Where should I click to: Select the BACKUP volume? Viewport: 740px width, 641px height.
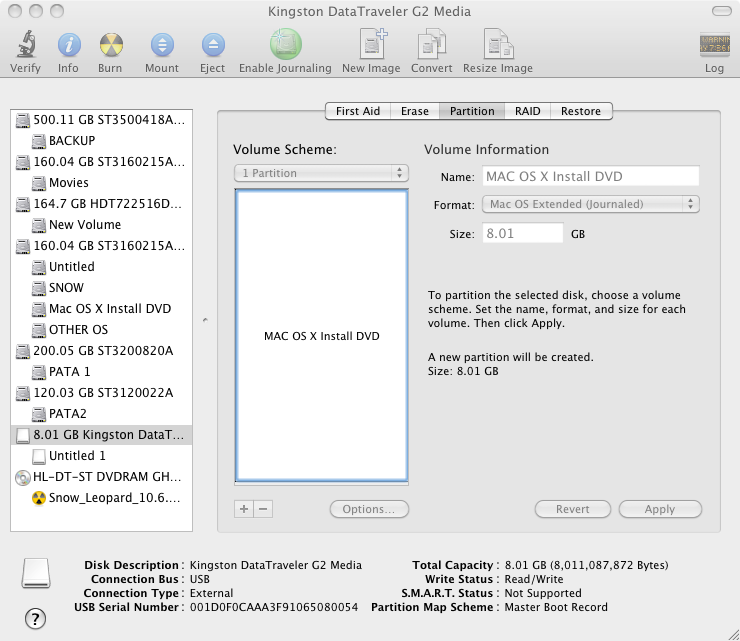click(101, 141)
